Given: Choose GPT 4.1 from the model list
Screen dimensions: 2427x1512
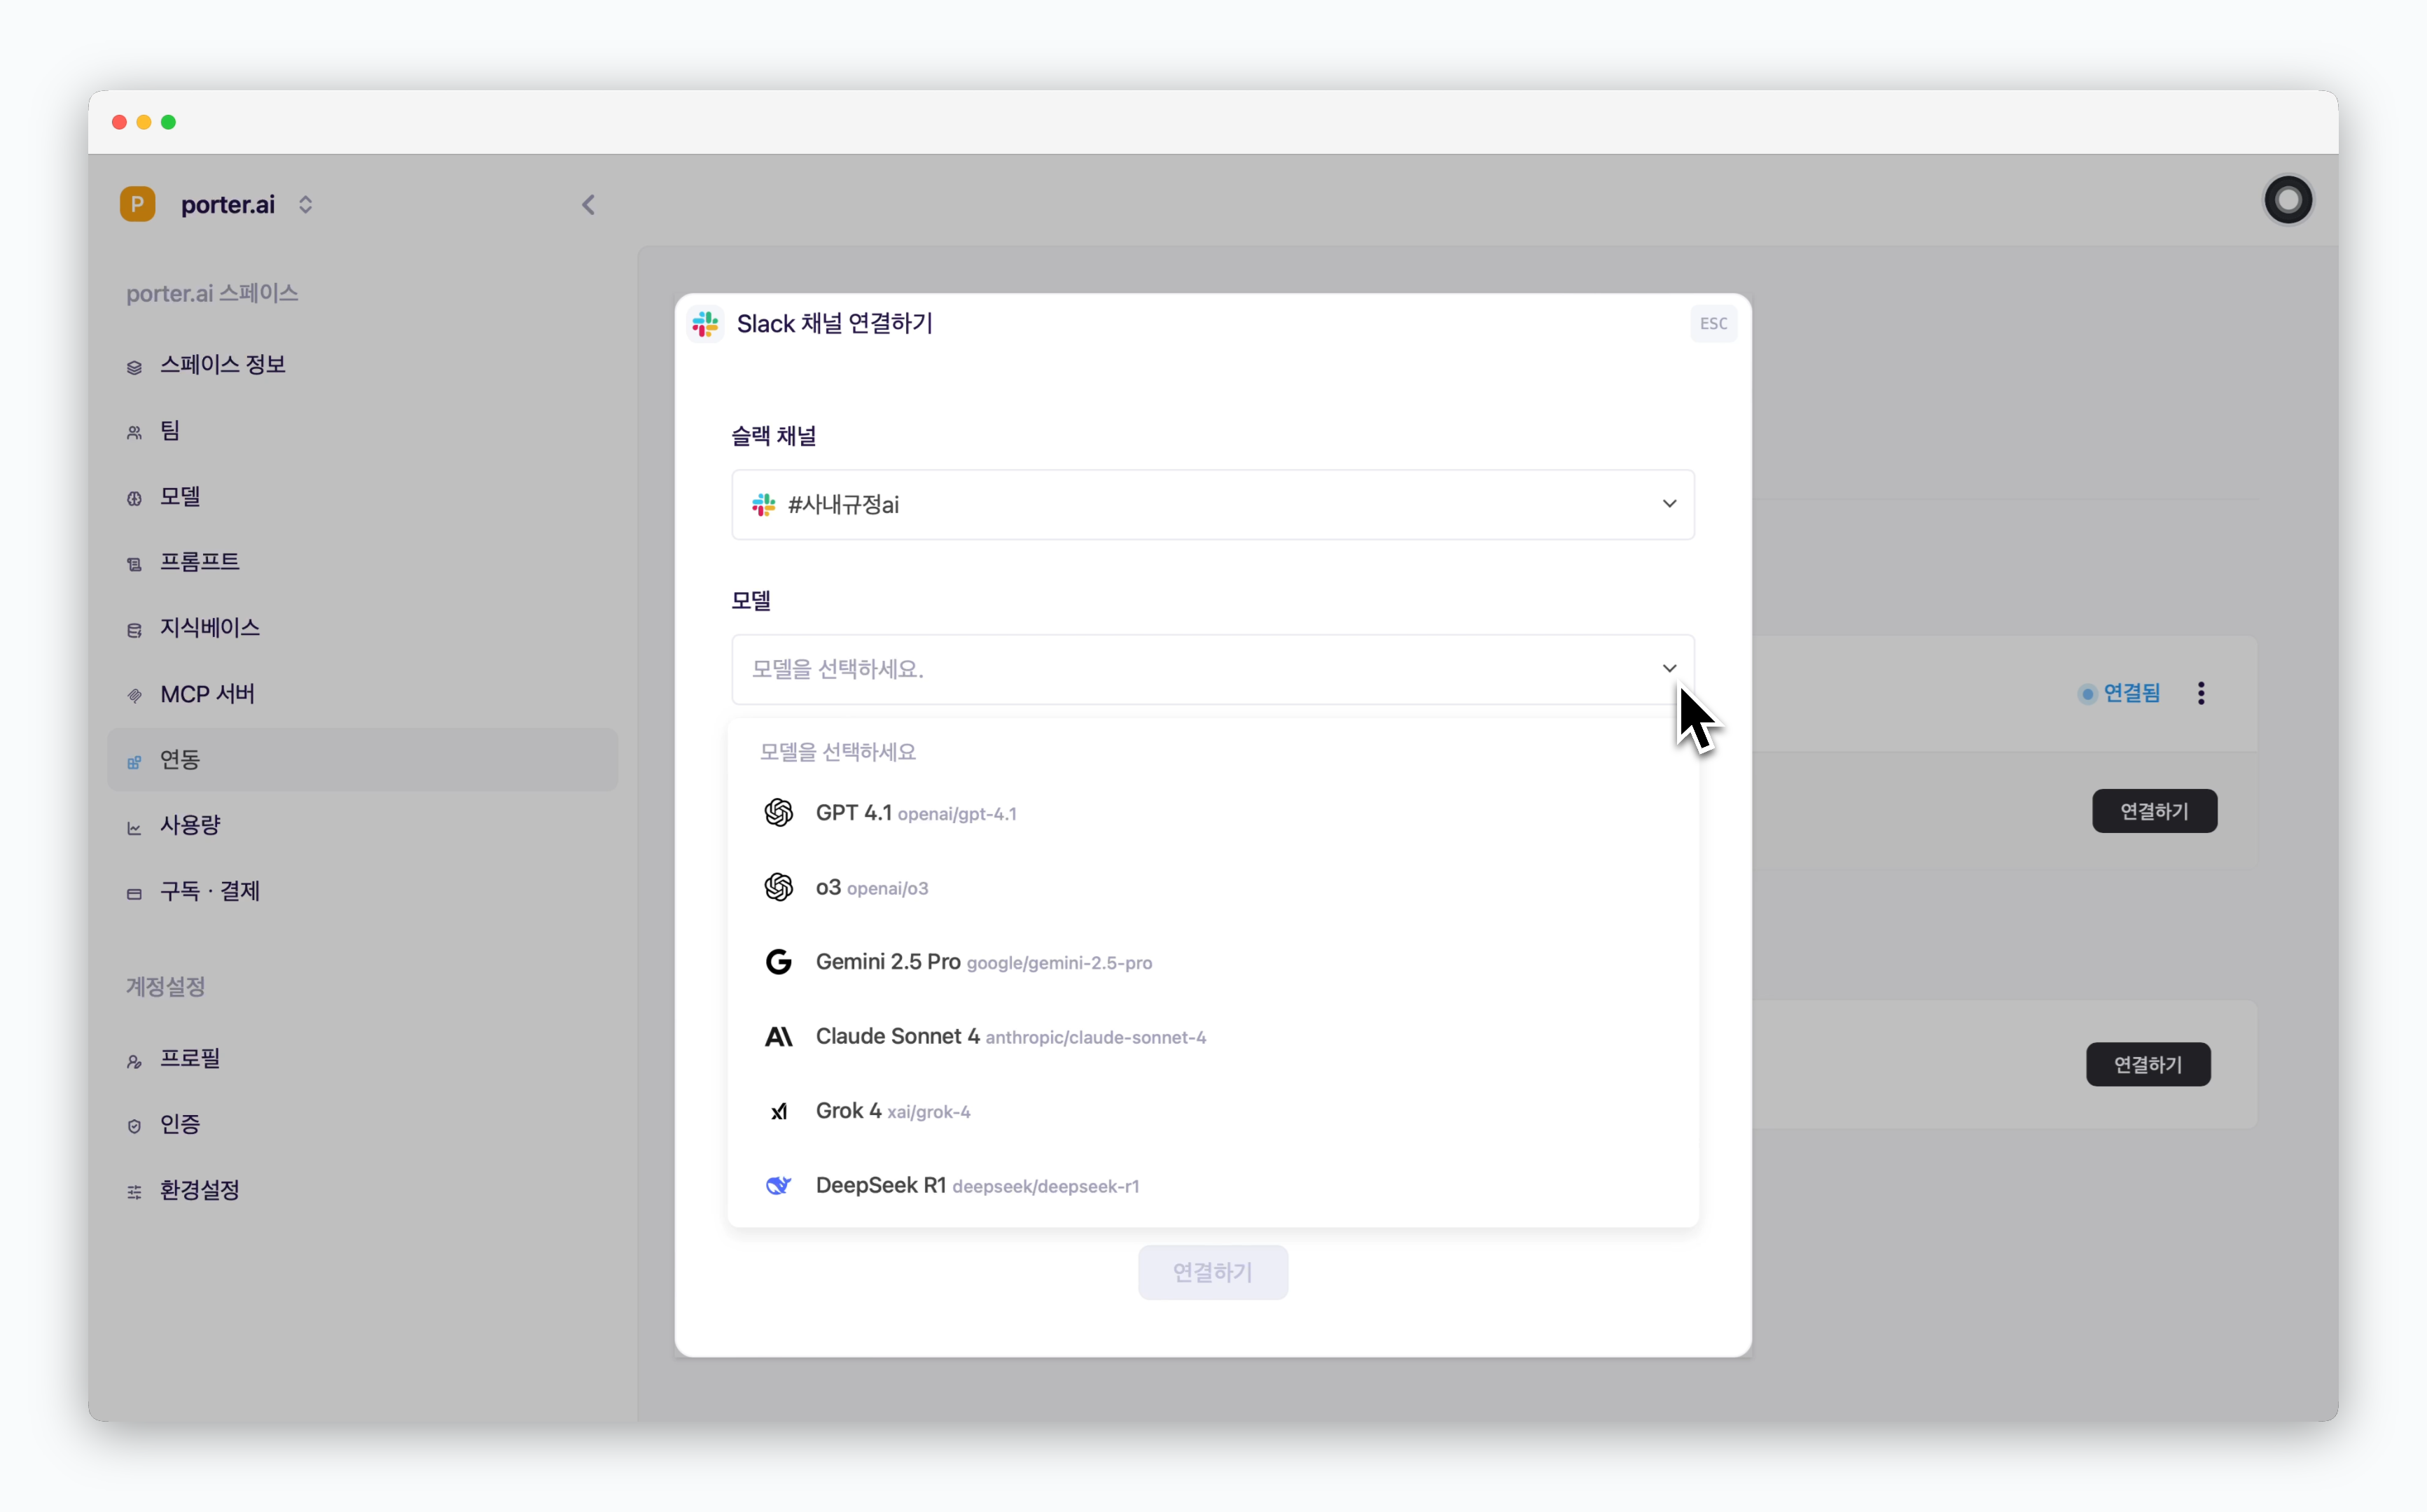Looking at the screenshot, I should (1212, 813).
